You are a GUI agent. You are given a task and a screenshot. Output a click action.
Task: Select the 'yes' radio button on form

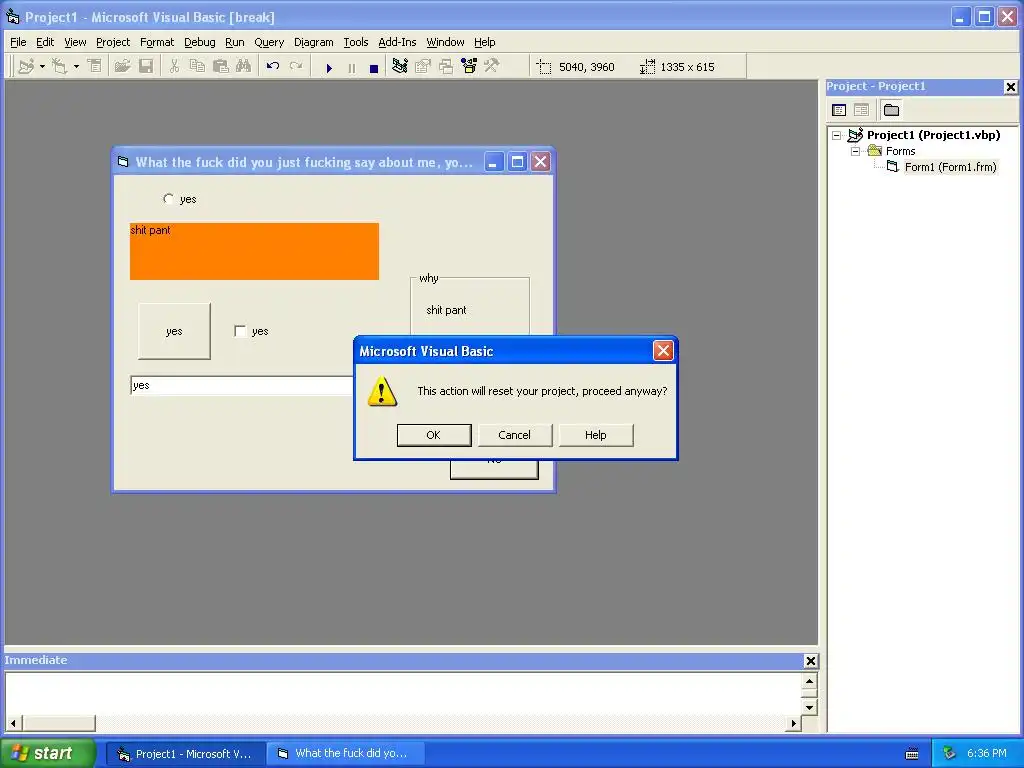[168, 199]
